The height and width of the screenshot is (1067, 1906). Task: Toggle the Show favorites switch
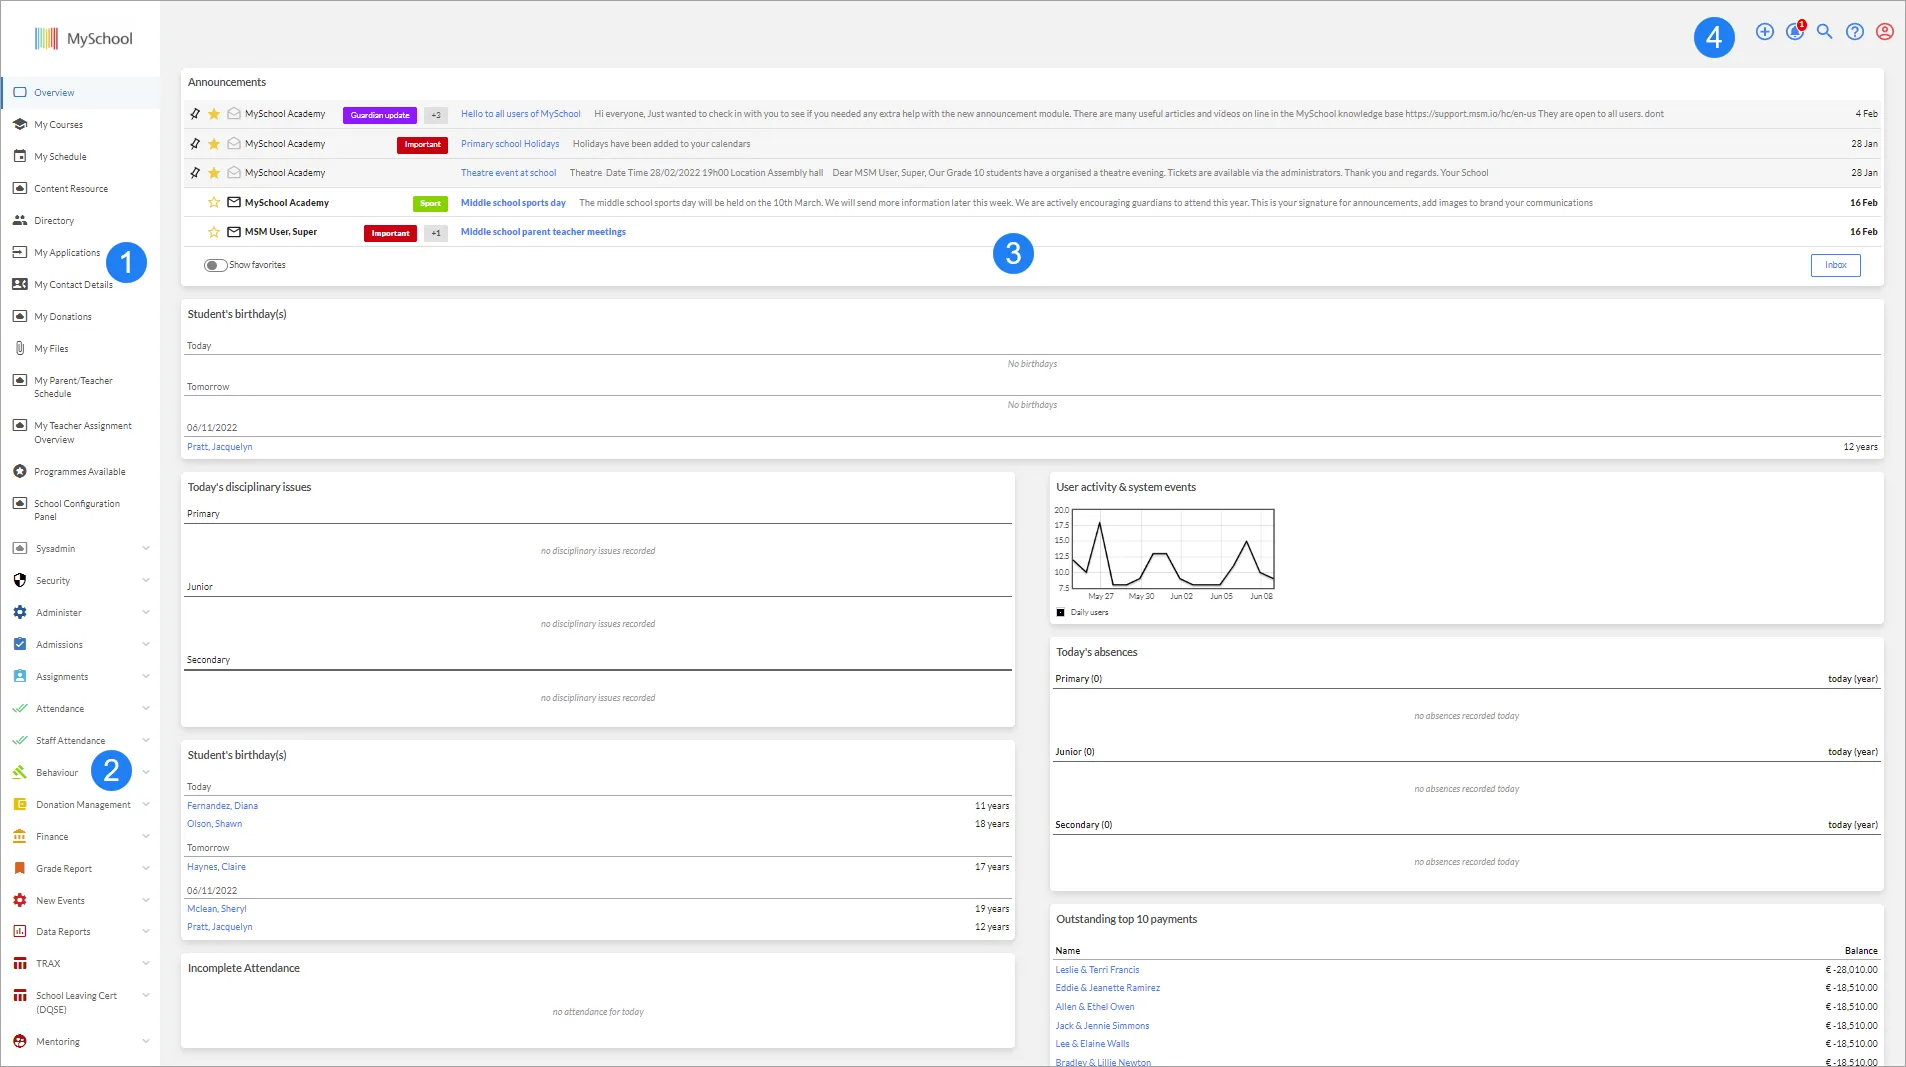(x=215, y=265)
